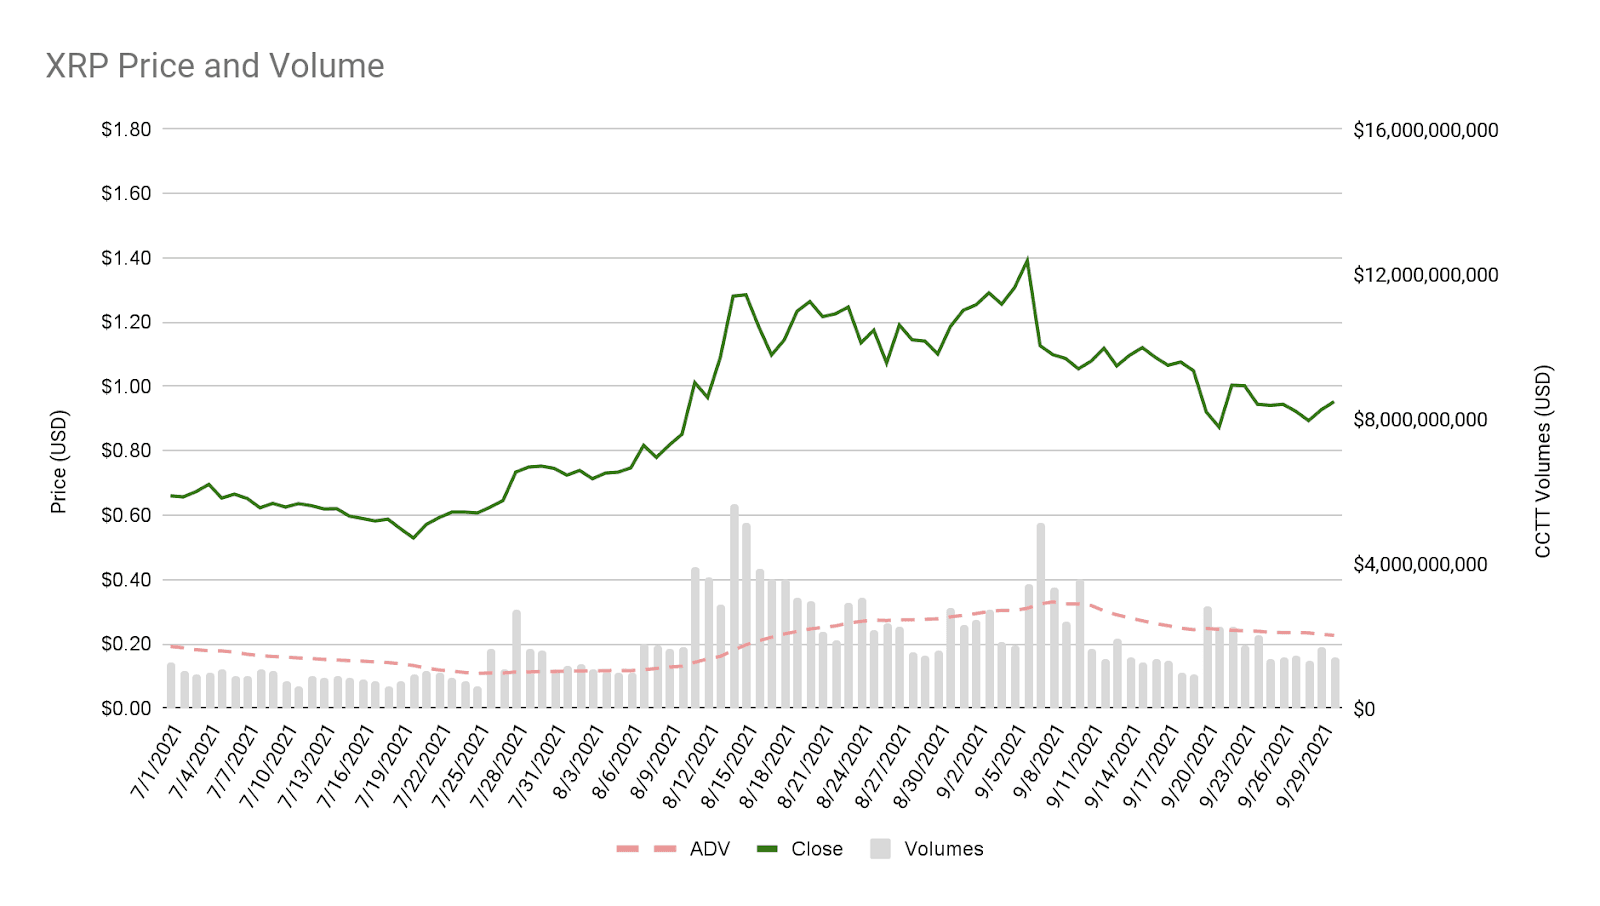The image size is (1600, 906).
Task: Click the $1.00 price axis label
Action: [x=126, y=386]
